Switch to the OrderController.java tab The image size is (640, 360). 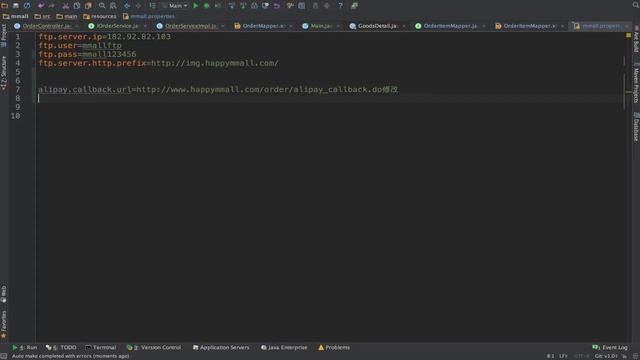pyautogui.click(x=47, y=26)
